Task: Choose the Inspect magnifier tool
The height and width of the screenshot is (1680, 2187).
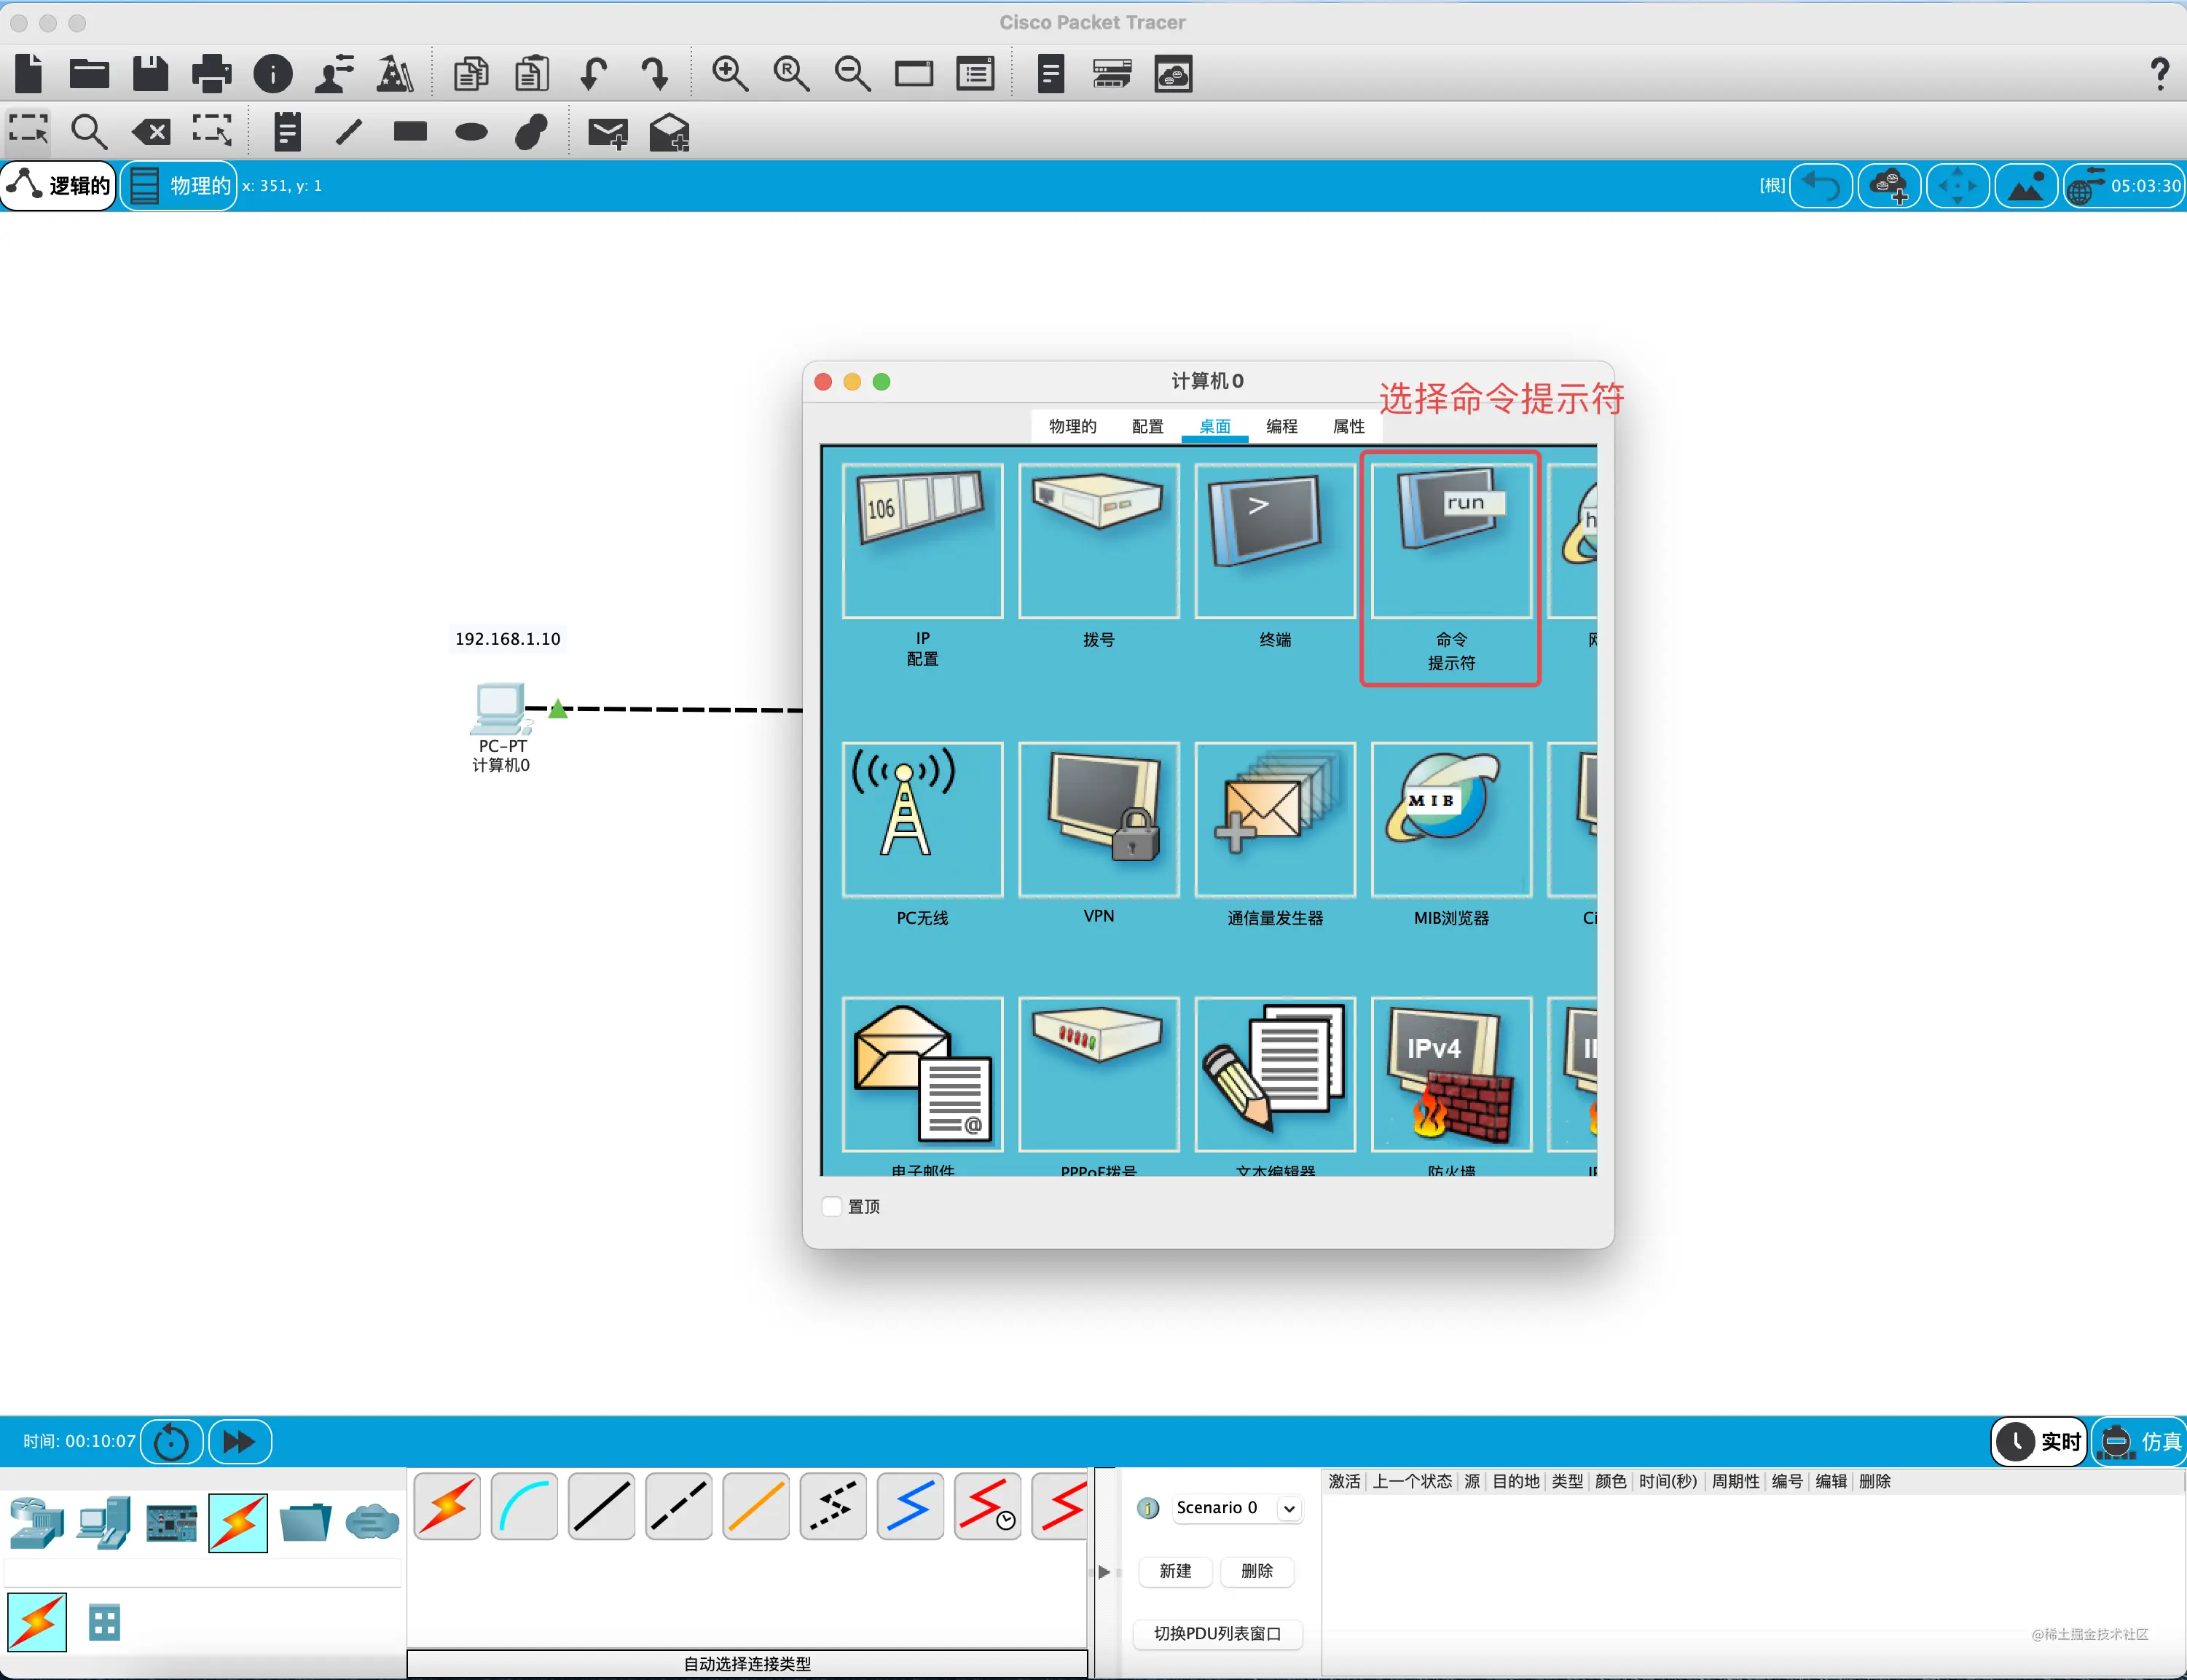Action: pyautogui.click(x=89, y=131)
